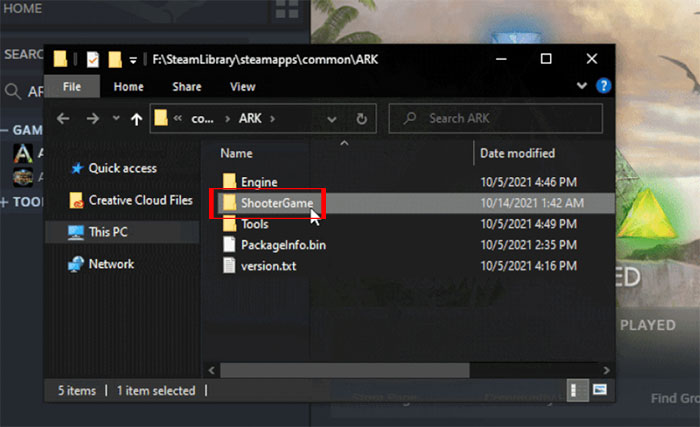Viewport: 700px width, 427px height.
Task: Sort by Date modified column header
Action: click(x=517, y=153)
